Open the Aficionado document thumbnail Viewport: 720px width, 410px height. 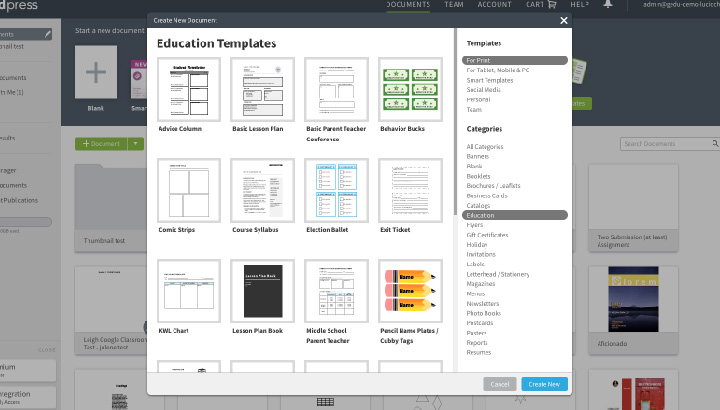633,299
